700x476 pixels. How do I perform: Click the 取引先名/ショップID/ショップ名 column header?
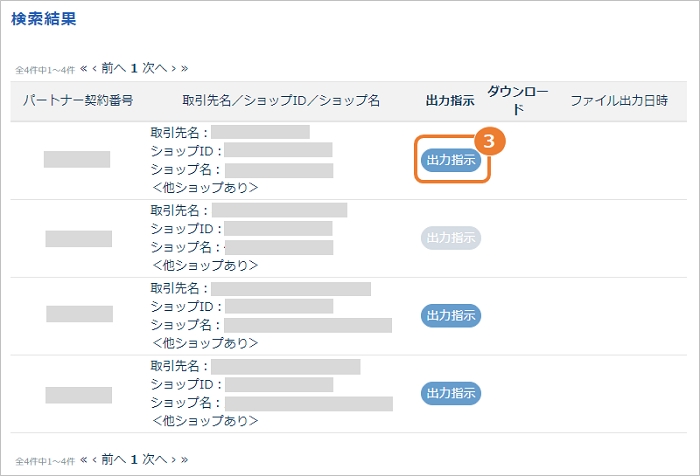pyautogui.click(x=281, y=100)
